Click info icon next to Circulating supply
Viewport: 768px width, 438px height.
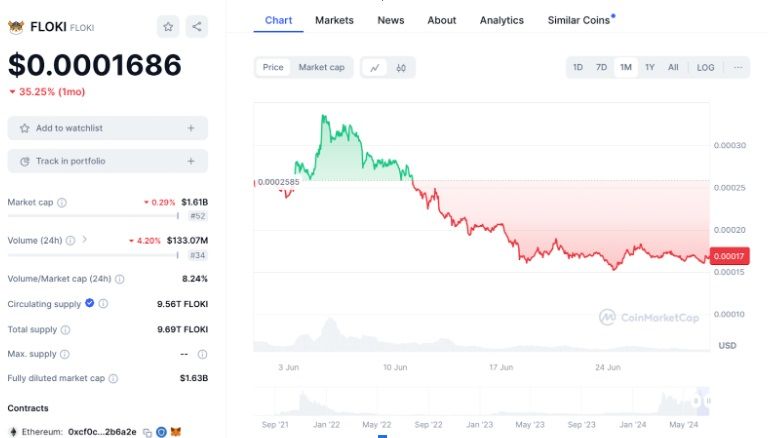click(103, 304)
